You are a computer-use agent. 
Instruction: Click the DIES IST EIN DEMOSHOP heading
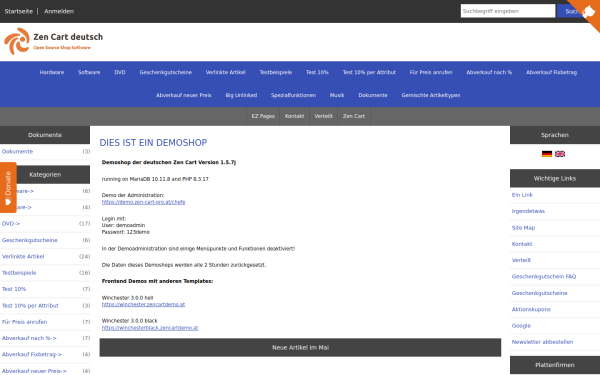[153, 143]
